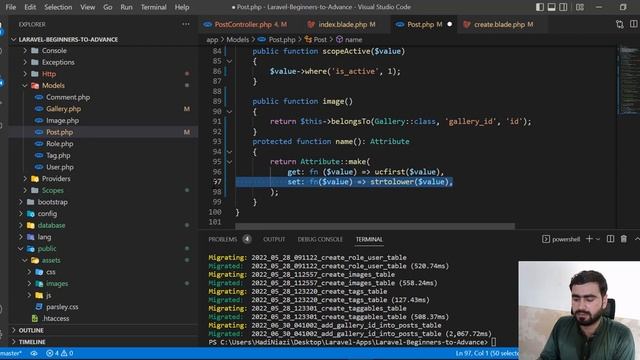Open errors and warnings status indicator

tap(60, 353)
